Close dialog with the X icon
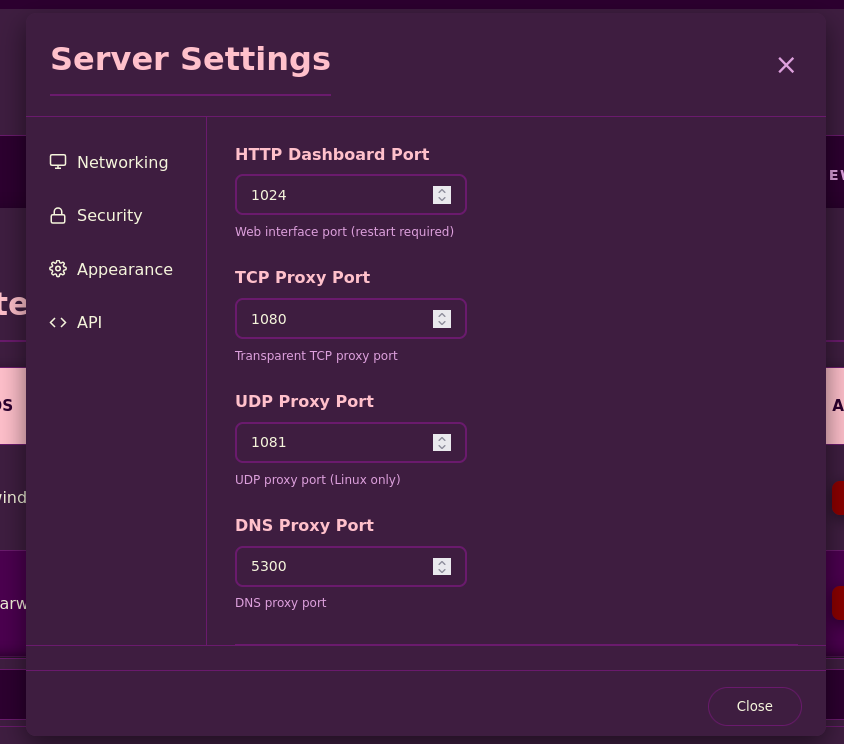Image resolution: width=844 pixels, height=744 pixels. (786, 65)
